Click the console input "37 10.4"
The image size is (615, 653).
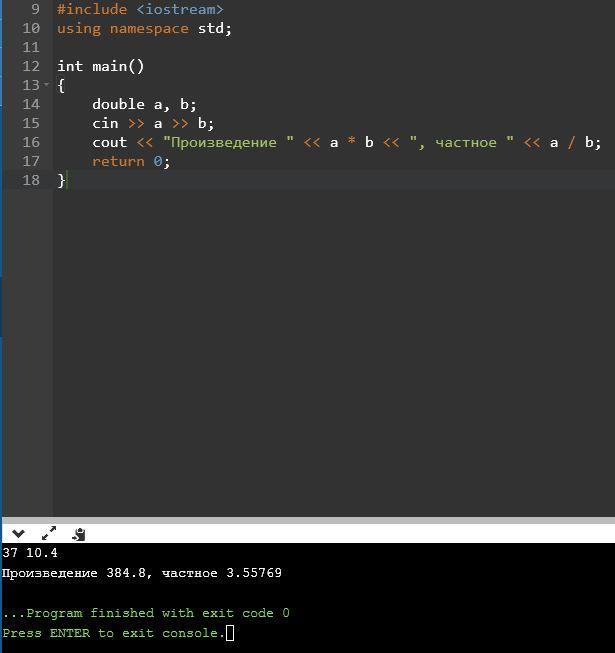coord(30,553)
